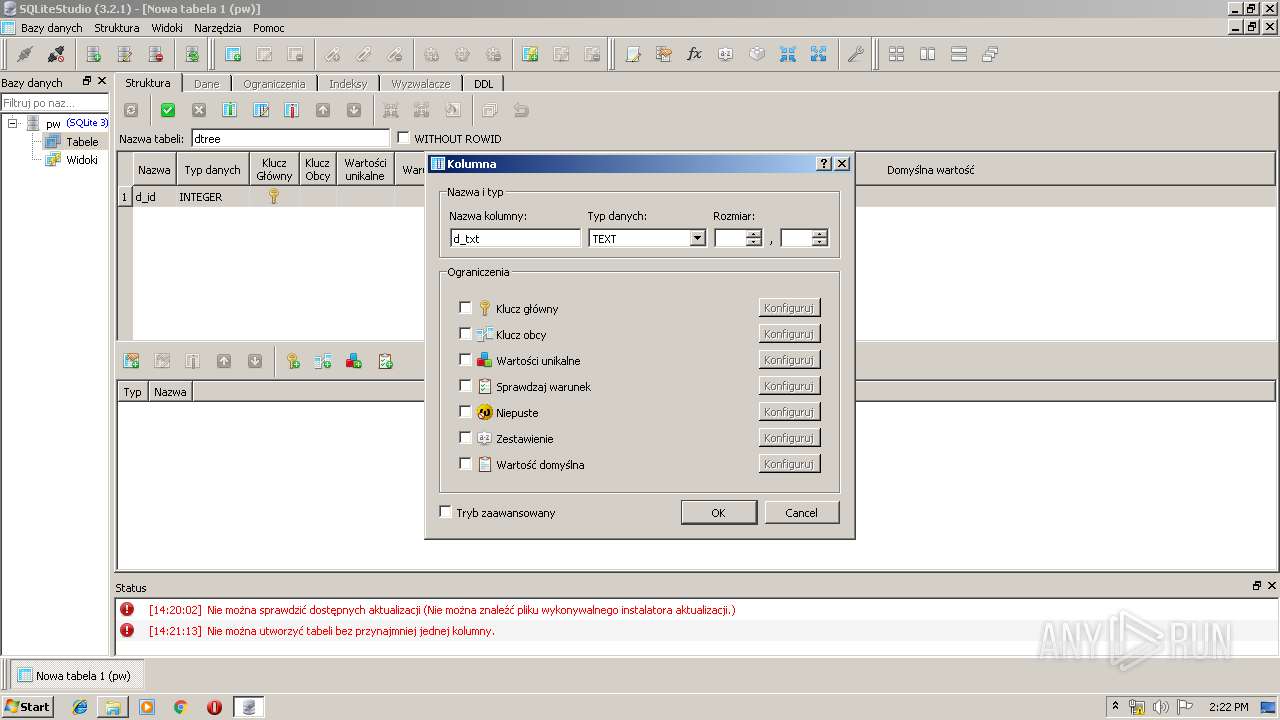Click the OK button
The height and width of the screenshot is (720, 1280).
point(718,512)
